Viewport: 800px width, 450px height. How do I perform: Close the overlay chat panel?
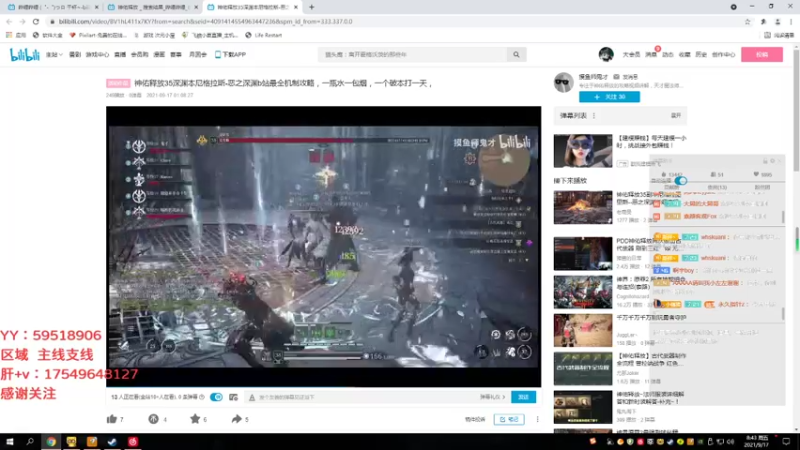780,161
